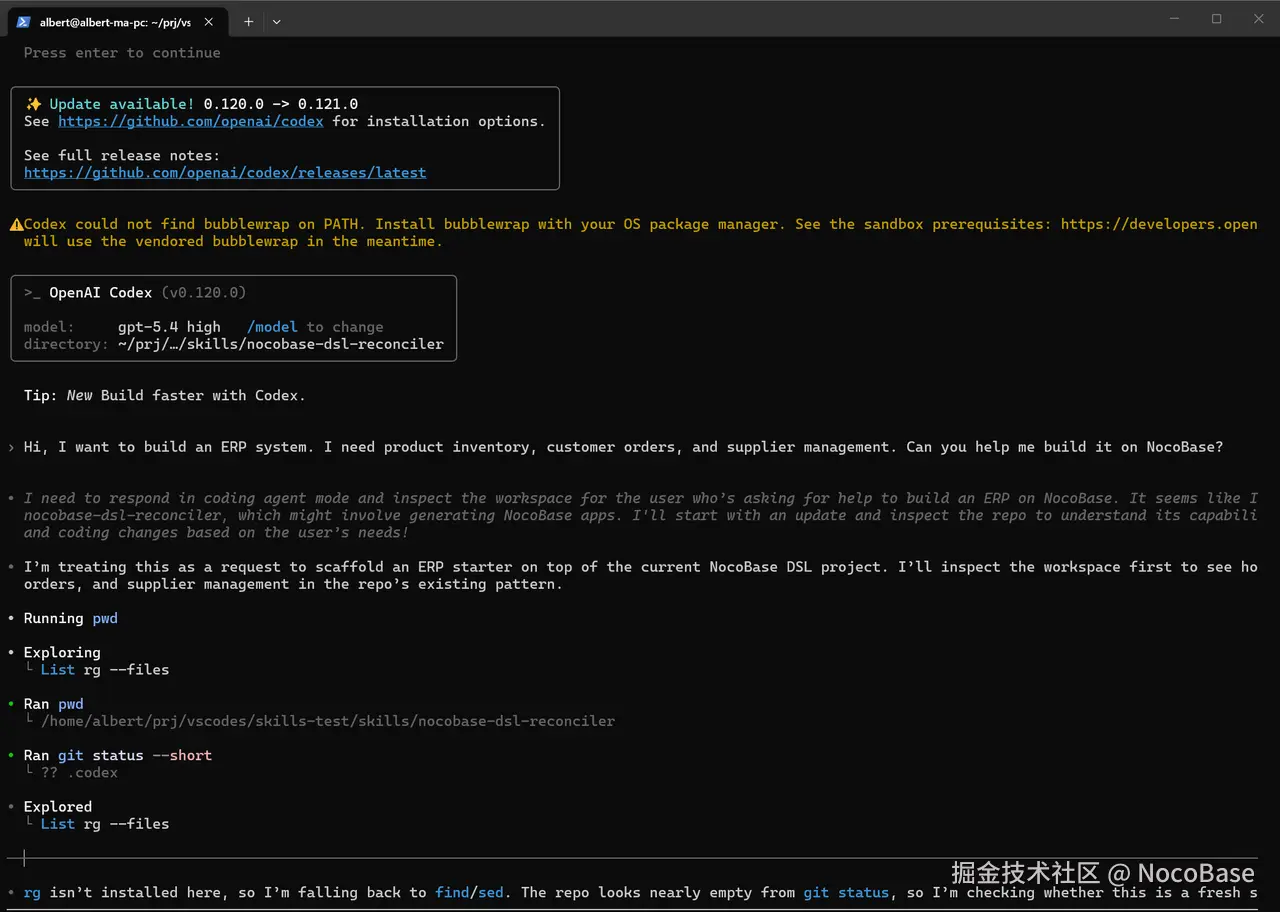Click the PowerShell icon on the tab

click(x=23, y=21)
